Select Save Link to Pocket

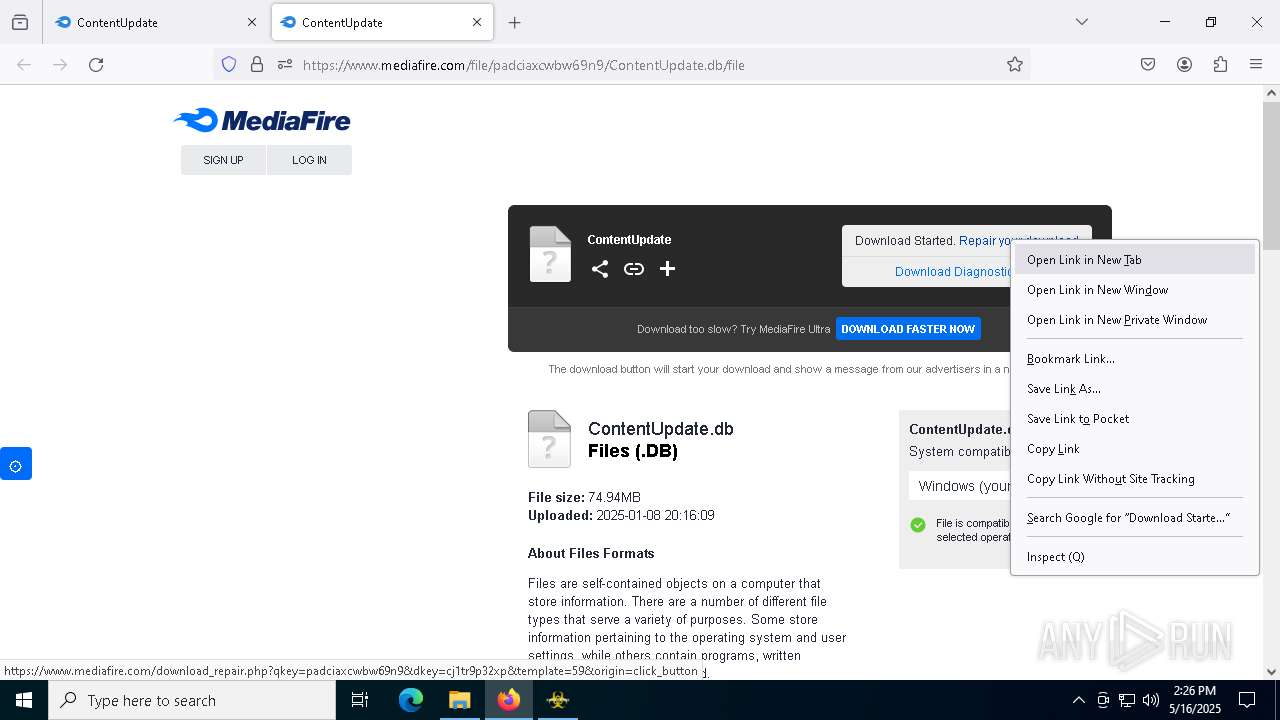[x=1134, y=419]
